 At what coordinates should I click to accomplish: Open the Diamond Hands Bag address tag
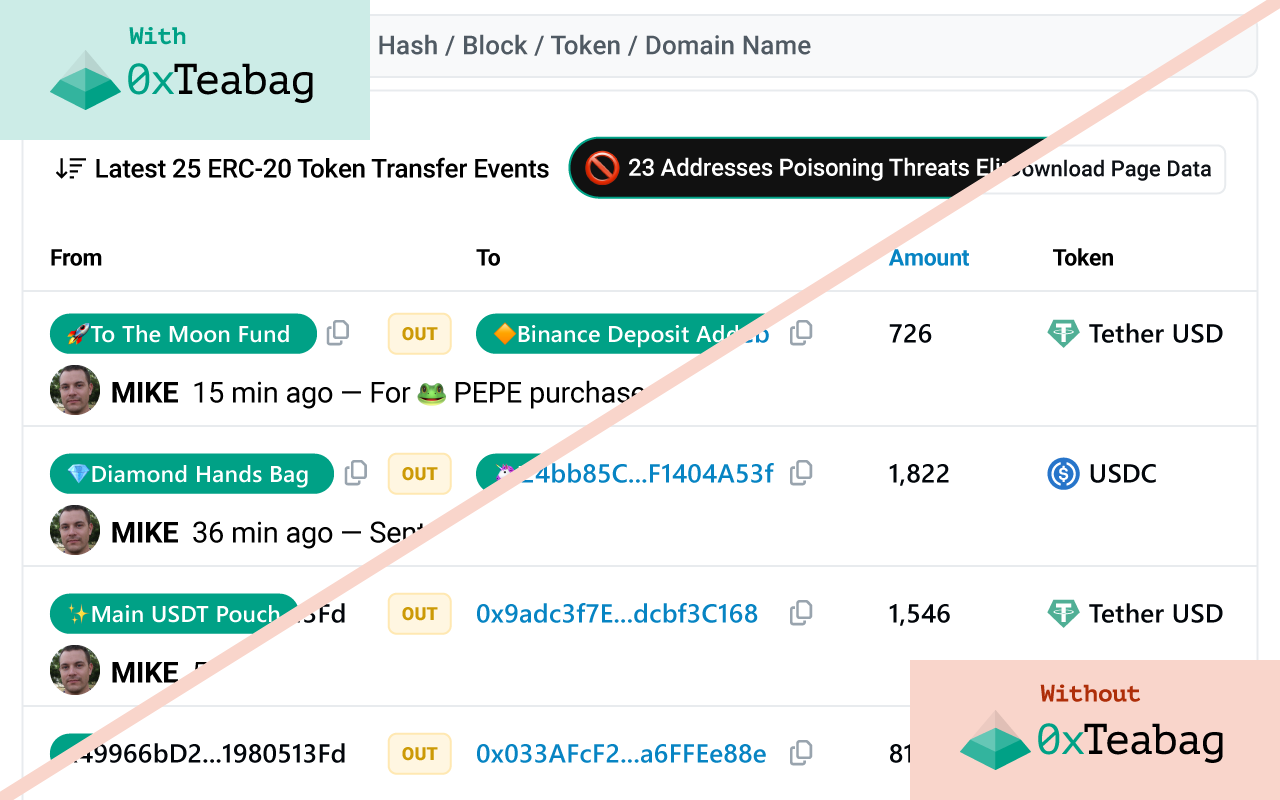coord(192,474)
